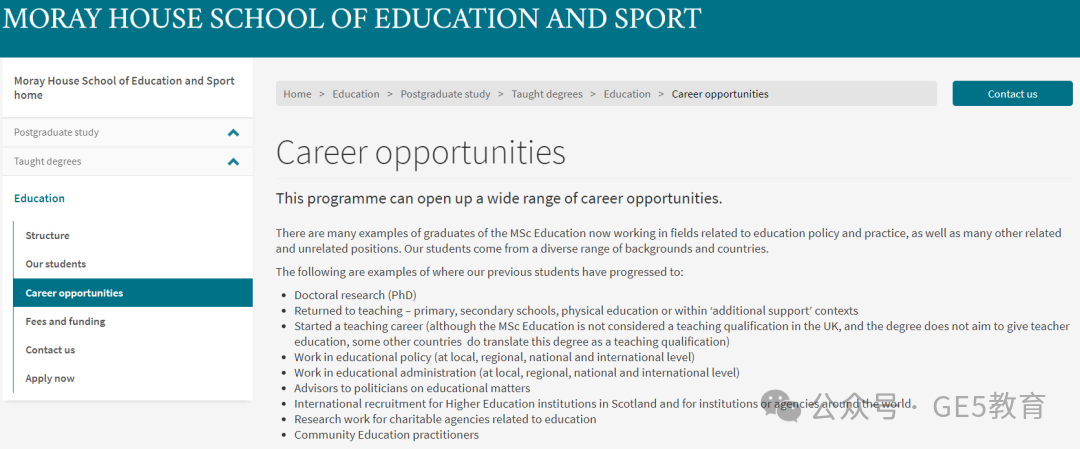
Task: Select Structure in the sidebar menu
Action: coord(48,236)
